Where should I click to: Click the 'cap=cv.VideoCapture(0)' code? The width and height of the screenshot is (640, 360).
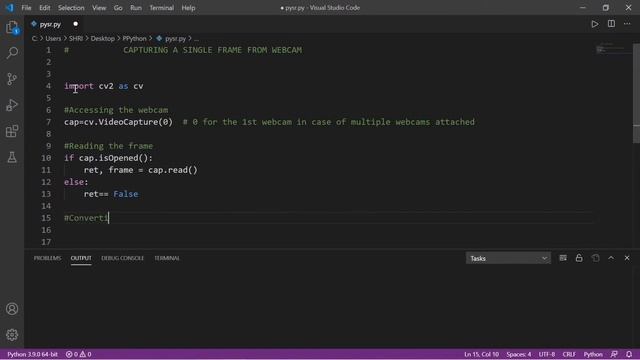[x=118, y=122]
